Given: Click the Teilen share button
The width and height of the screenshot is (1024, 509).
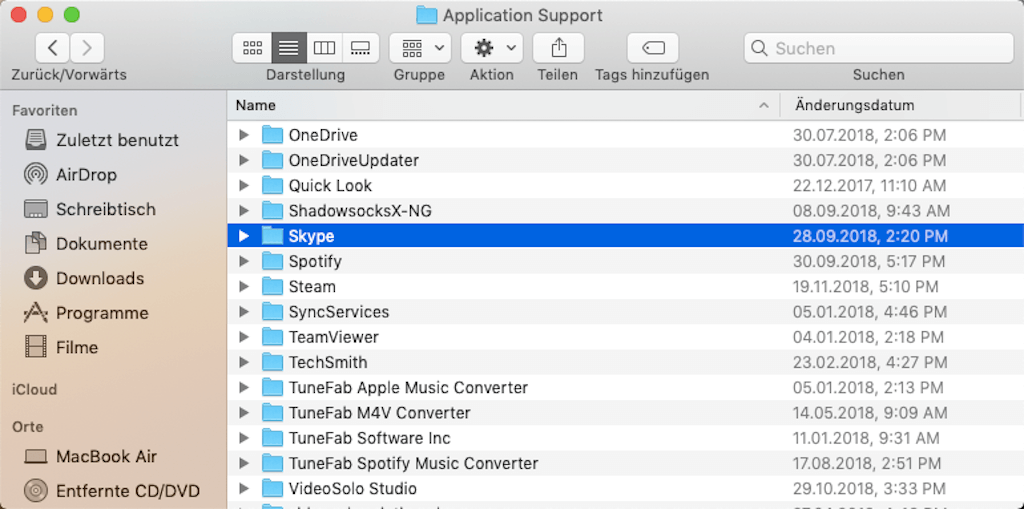Looking at the screenshot, I should click(x=558, y=48).
